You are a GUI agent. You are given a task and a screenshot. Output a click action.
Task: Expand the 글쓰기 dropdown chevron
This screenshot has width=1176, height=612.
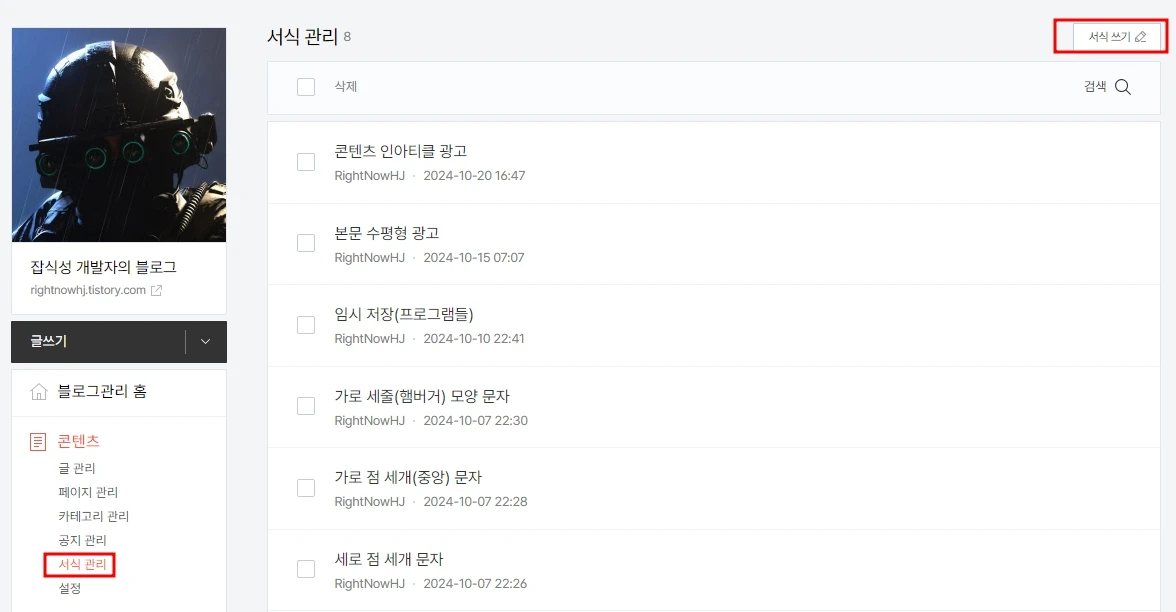pos(205,341)
